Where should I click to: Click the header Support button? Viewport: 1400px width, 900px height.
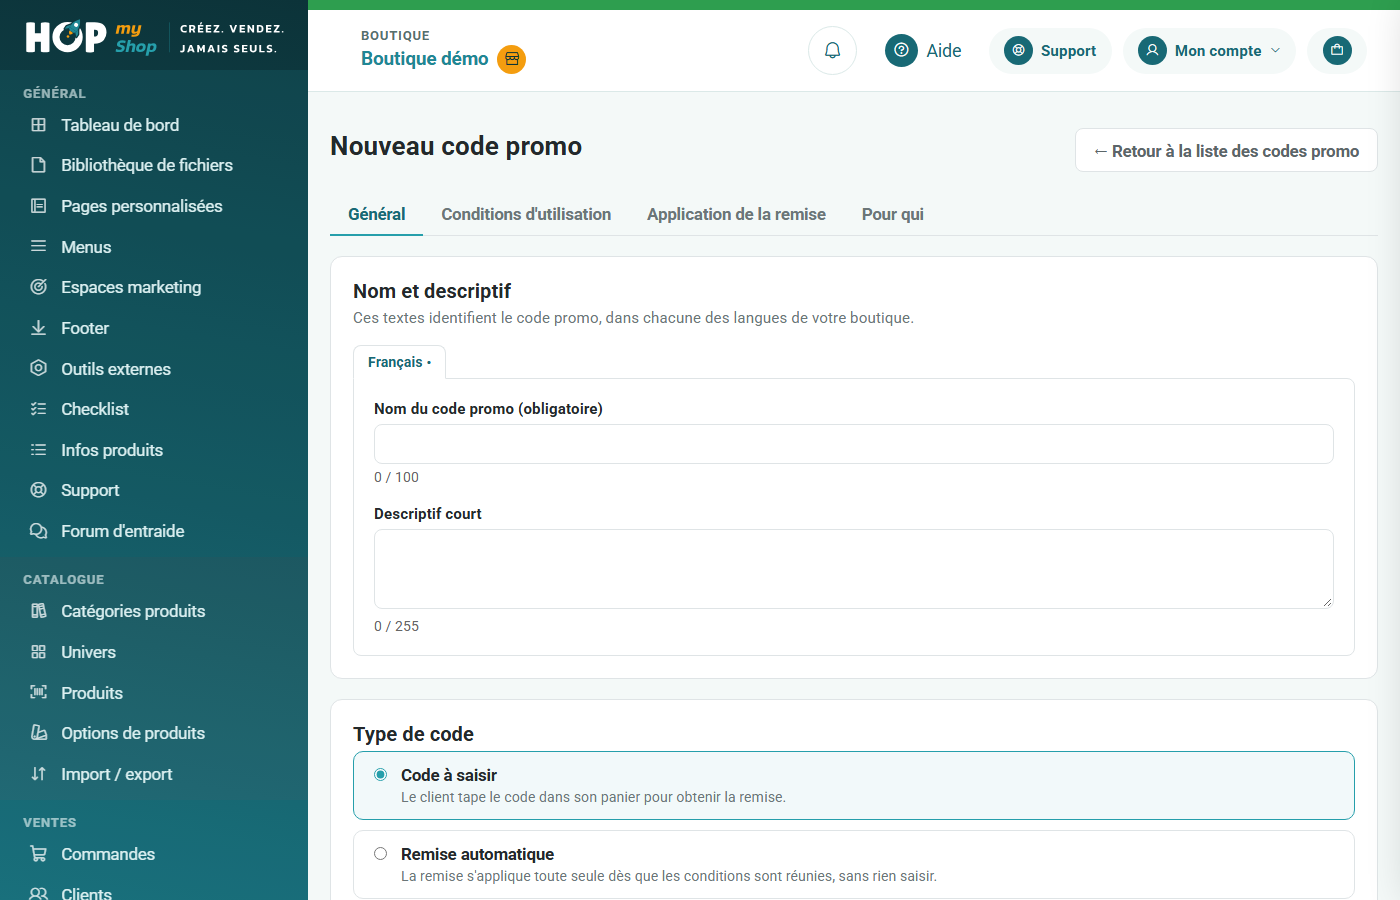(1050, 50)
